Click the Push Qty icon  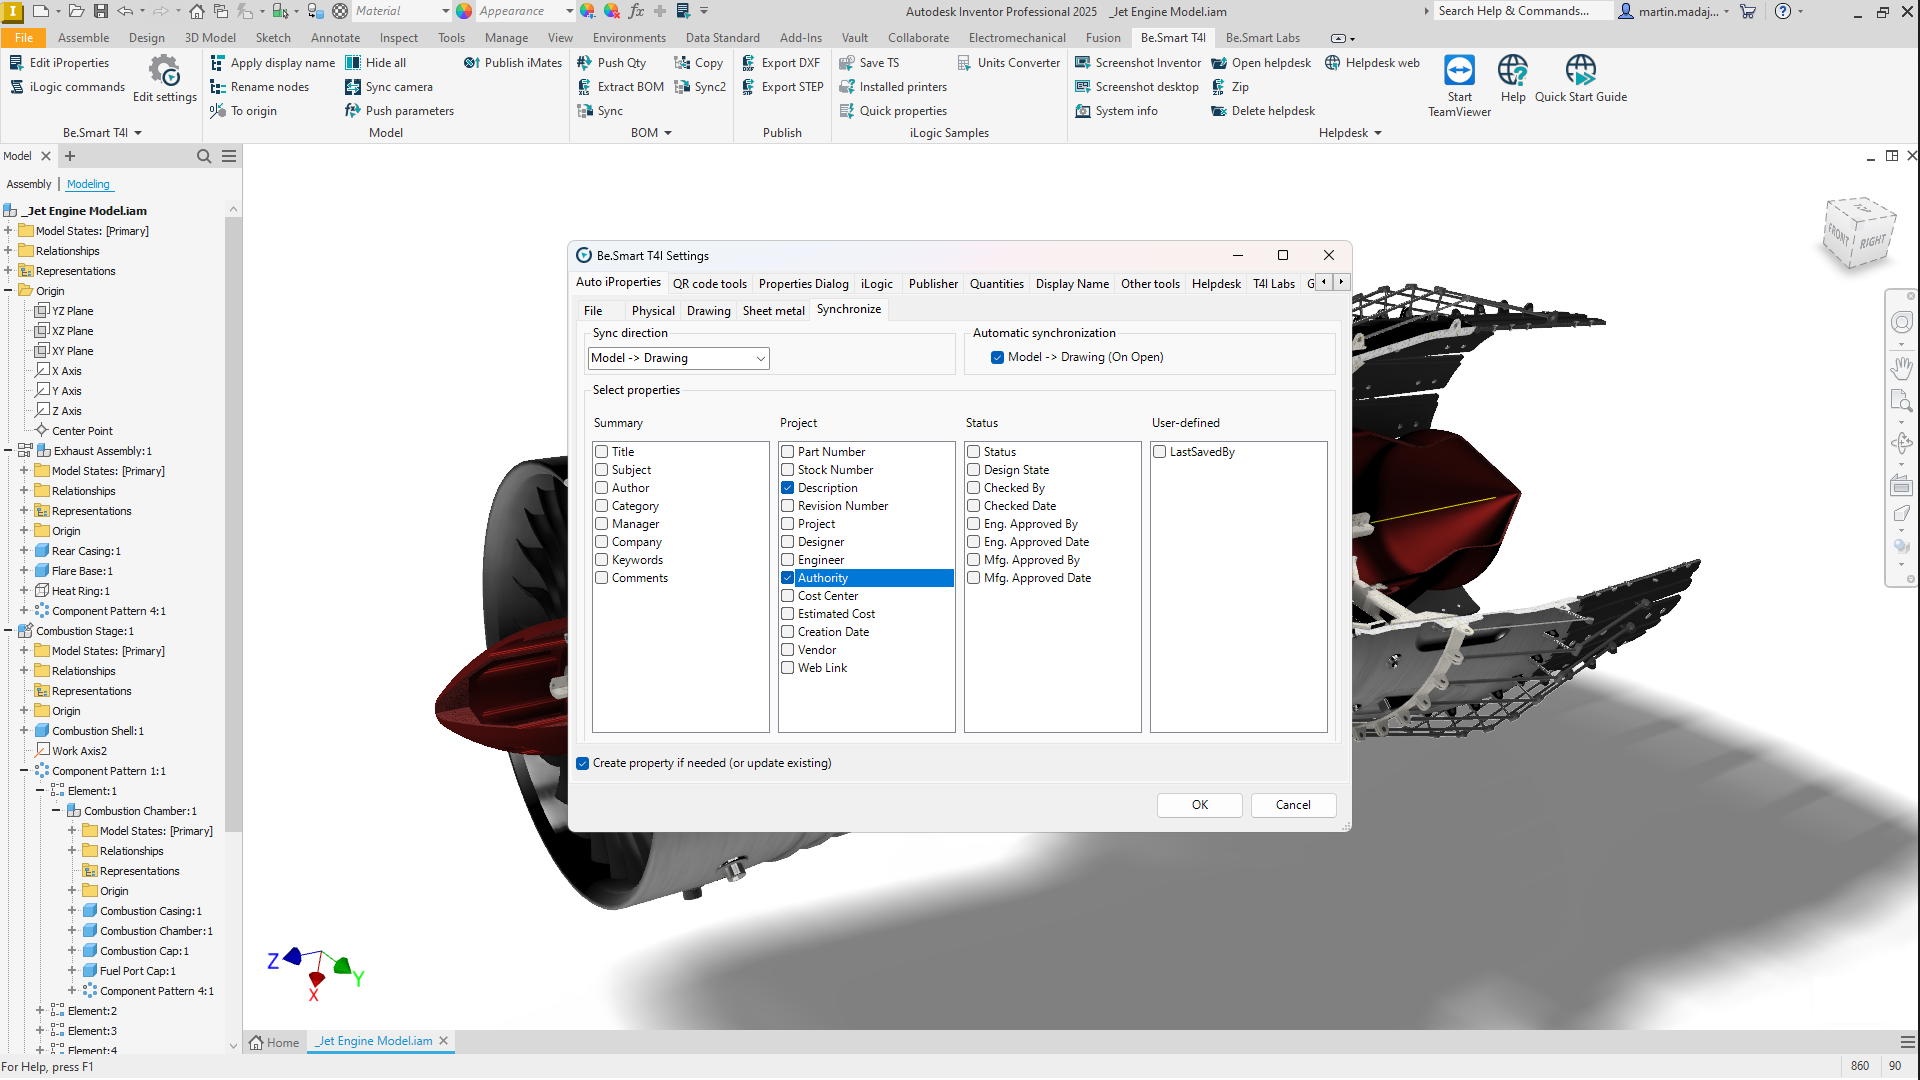tap(585, 63)
